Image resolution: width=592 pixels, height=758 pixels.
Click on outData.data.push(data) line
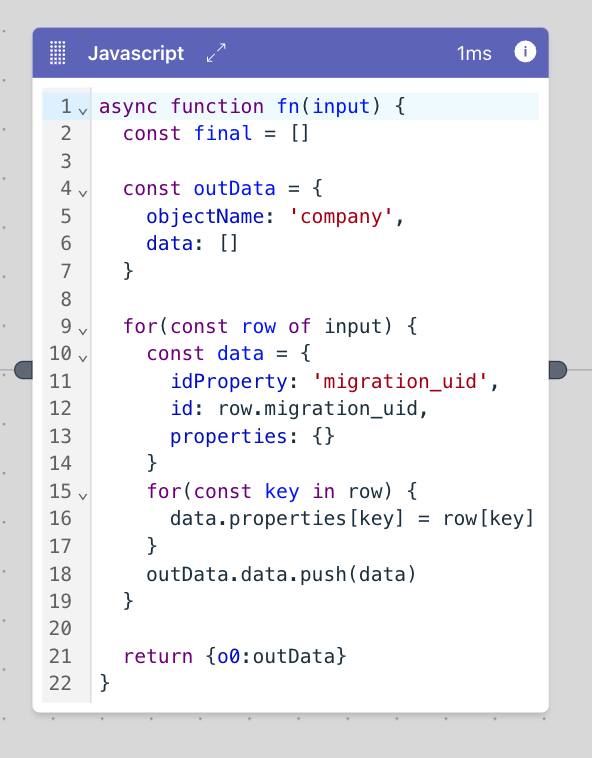click(281, 574)
